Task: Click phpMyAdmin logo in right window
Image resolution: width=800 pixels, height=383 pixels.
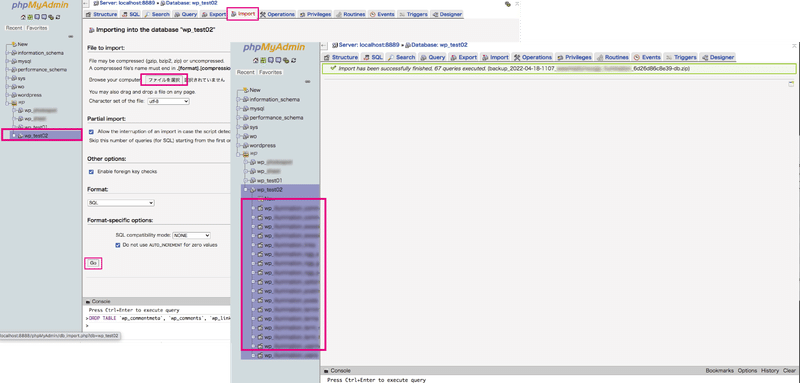Action: [x=274, y=47]
